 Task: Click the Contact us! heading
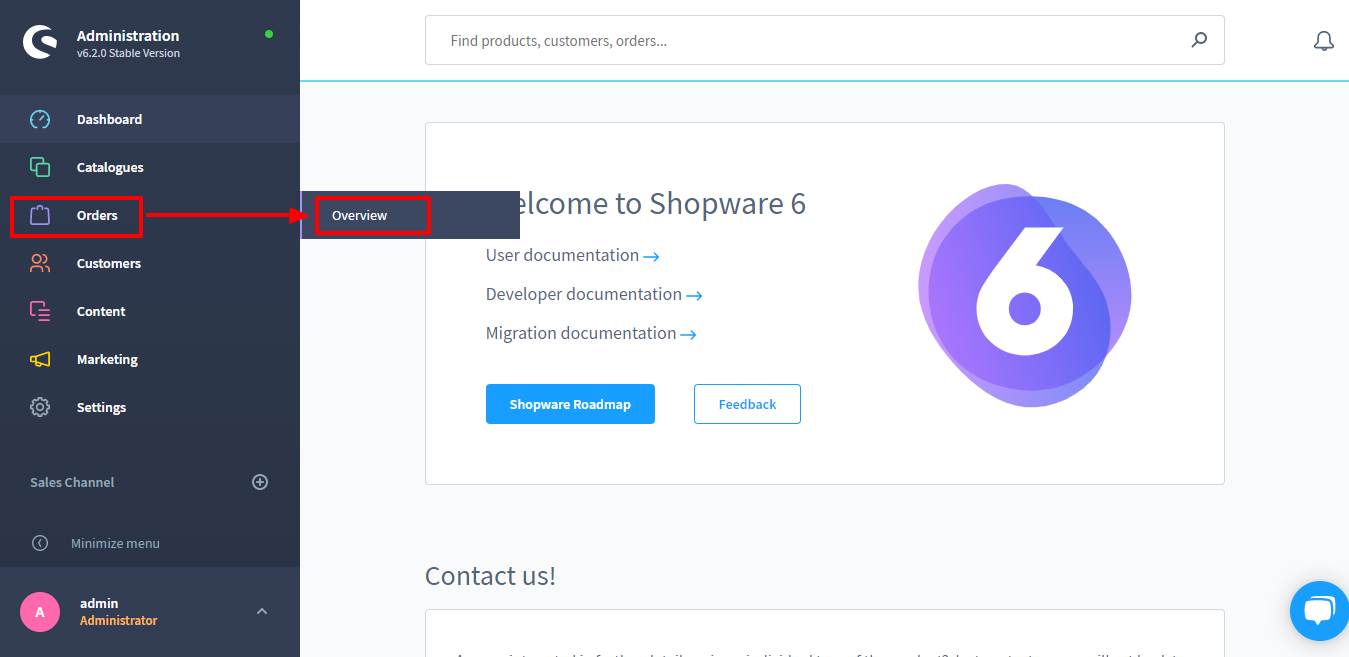pos(490,576)
